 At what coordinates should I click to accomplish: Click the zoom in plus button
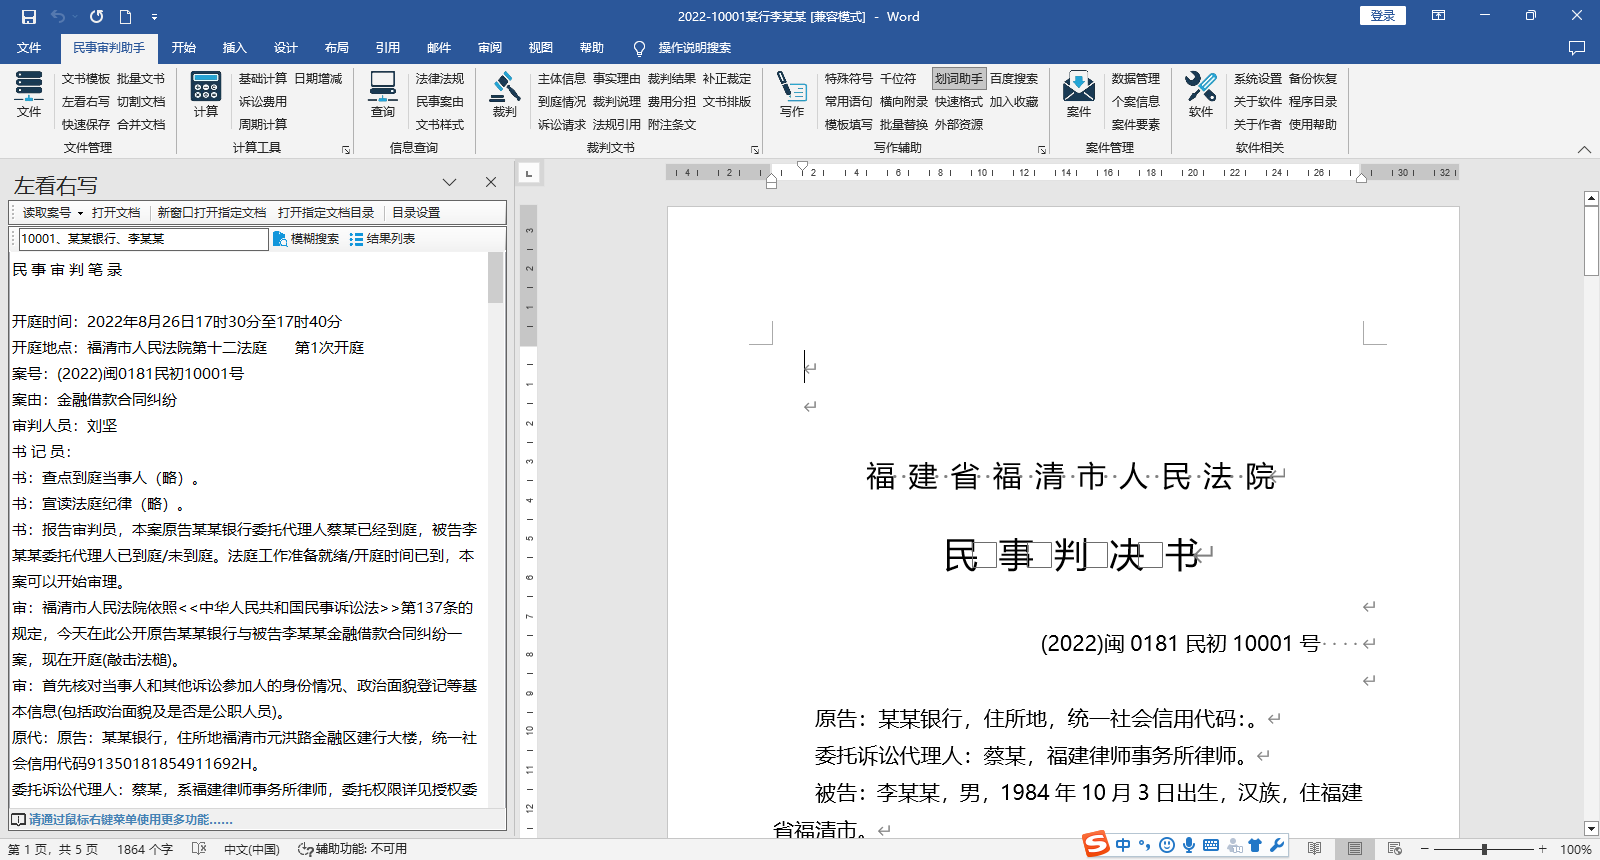point(1543,849)
